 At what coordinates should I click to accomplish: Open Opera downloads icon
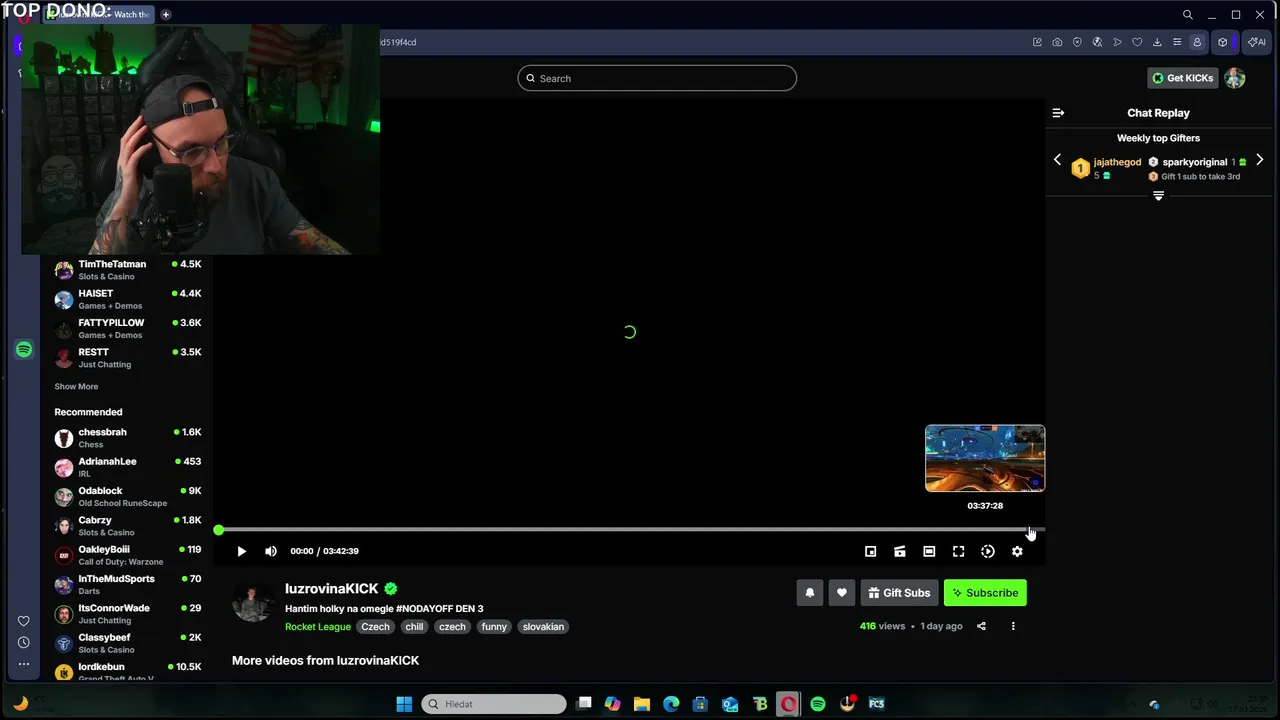pos(1157,42)
